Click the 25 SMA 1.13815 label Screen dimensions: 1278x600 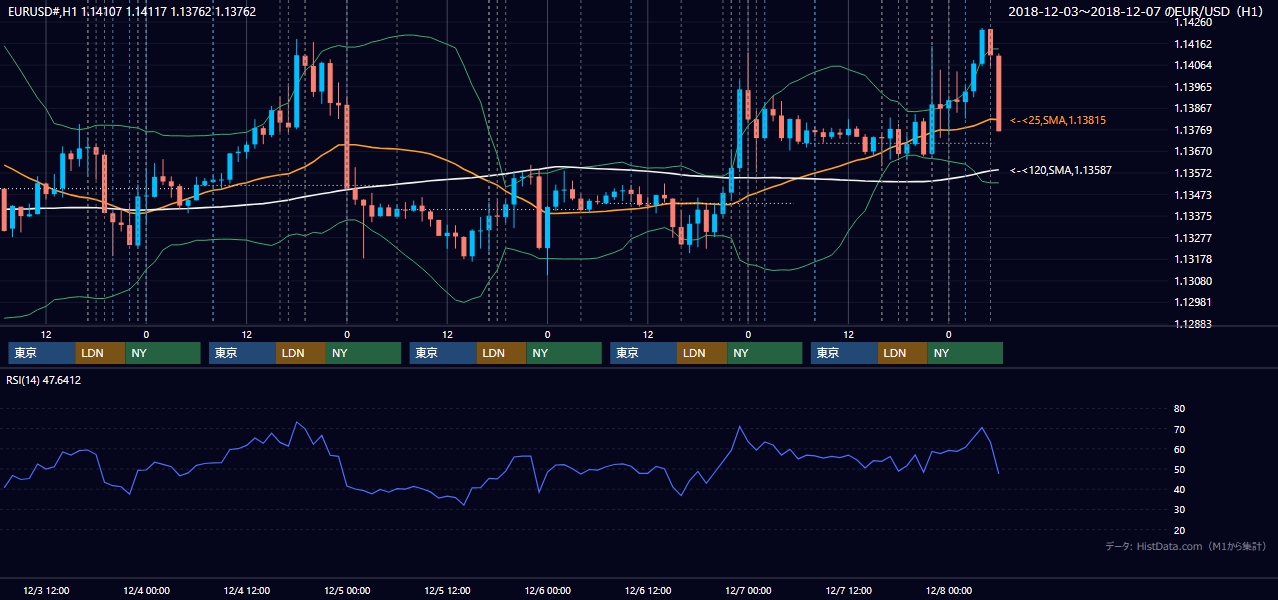point(1058,120)
